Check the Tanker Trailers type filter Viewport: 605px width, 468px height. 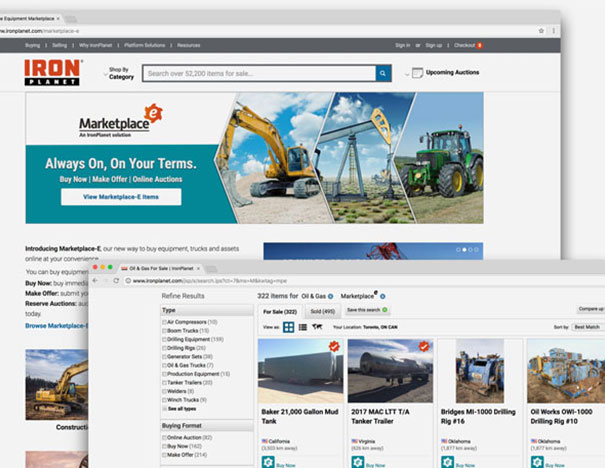coord(164,383)
